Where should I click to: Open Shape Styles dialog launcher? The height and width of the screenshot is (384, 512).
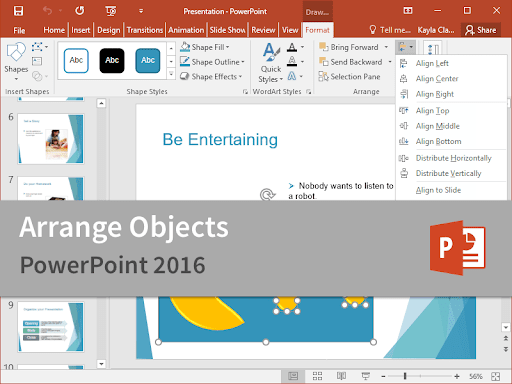[245, 92]
